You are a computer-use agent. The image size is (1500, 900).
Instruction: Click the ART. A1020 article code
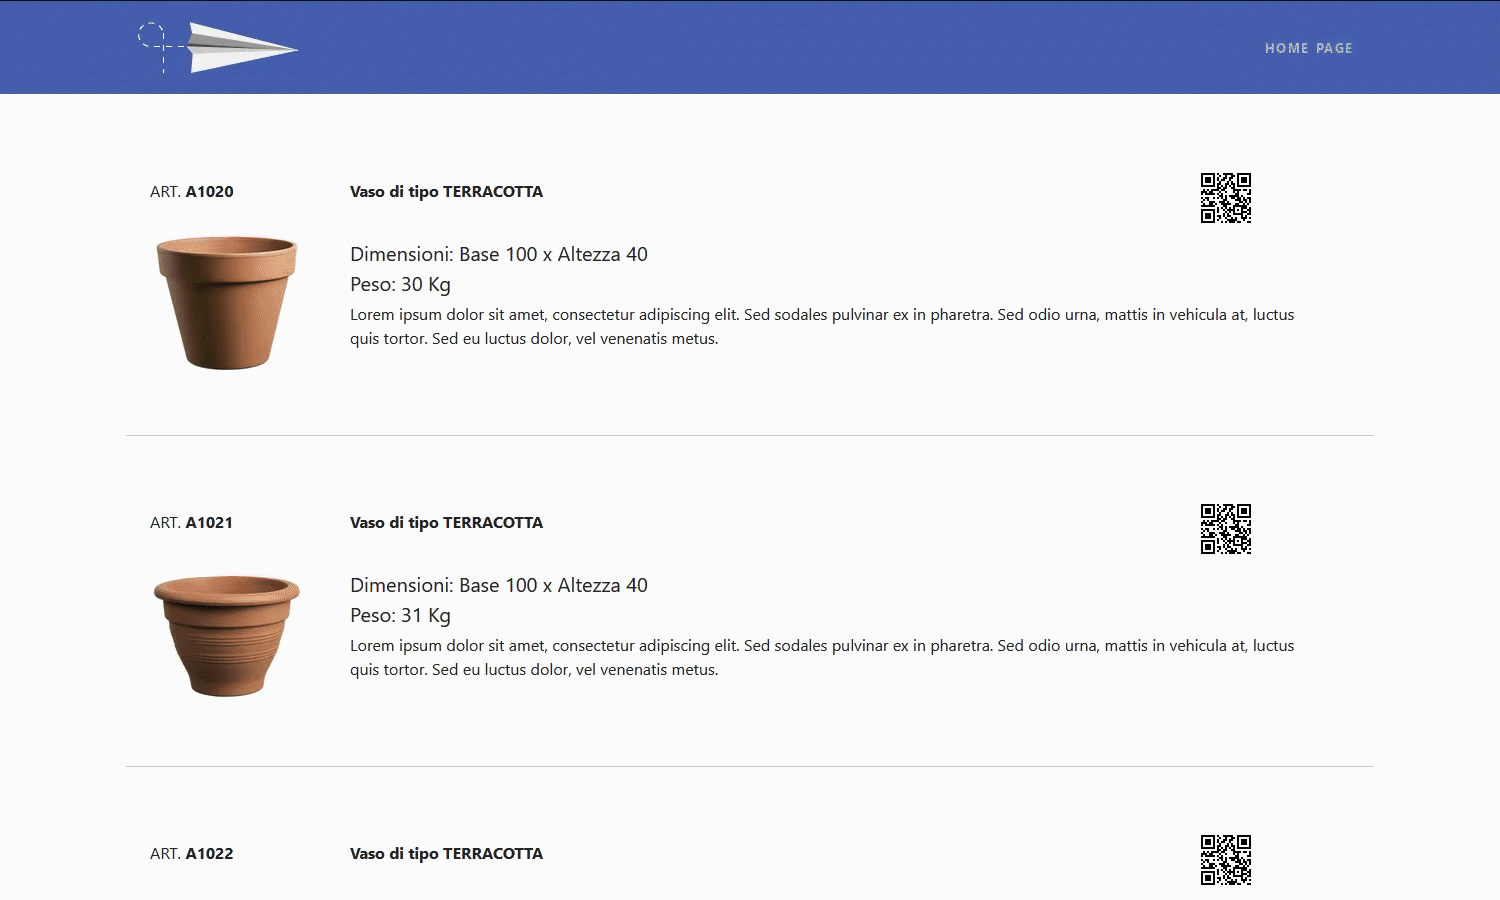[x=192, y=192]
